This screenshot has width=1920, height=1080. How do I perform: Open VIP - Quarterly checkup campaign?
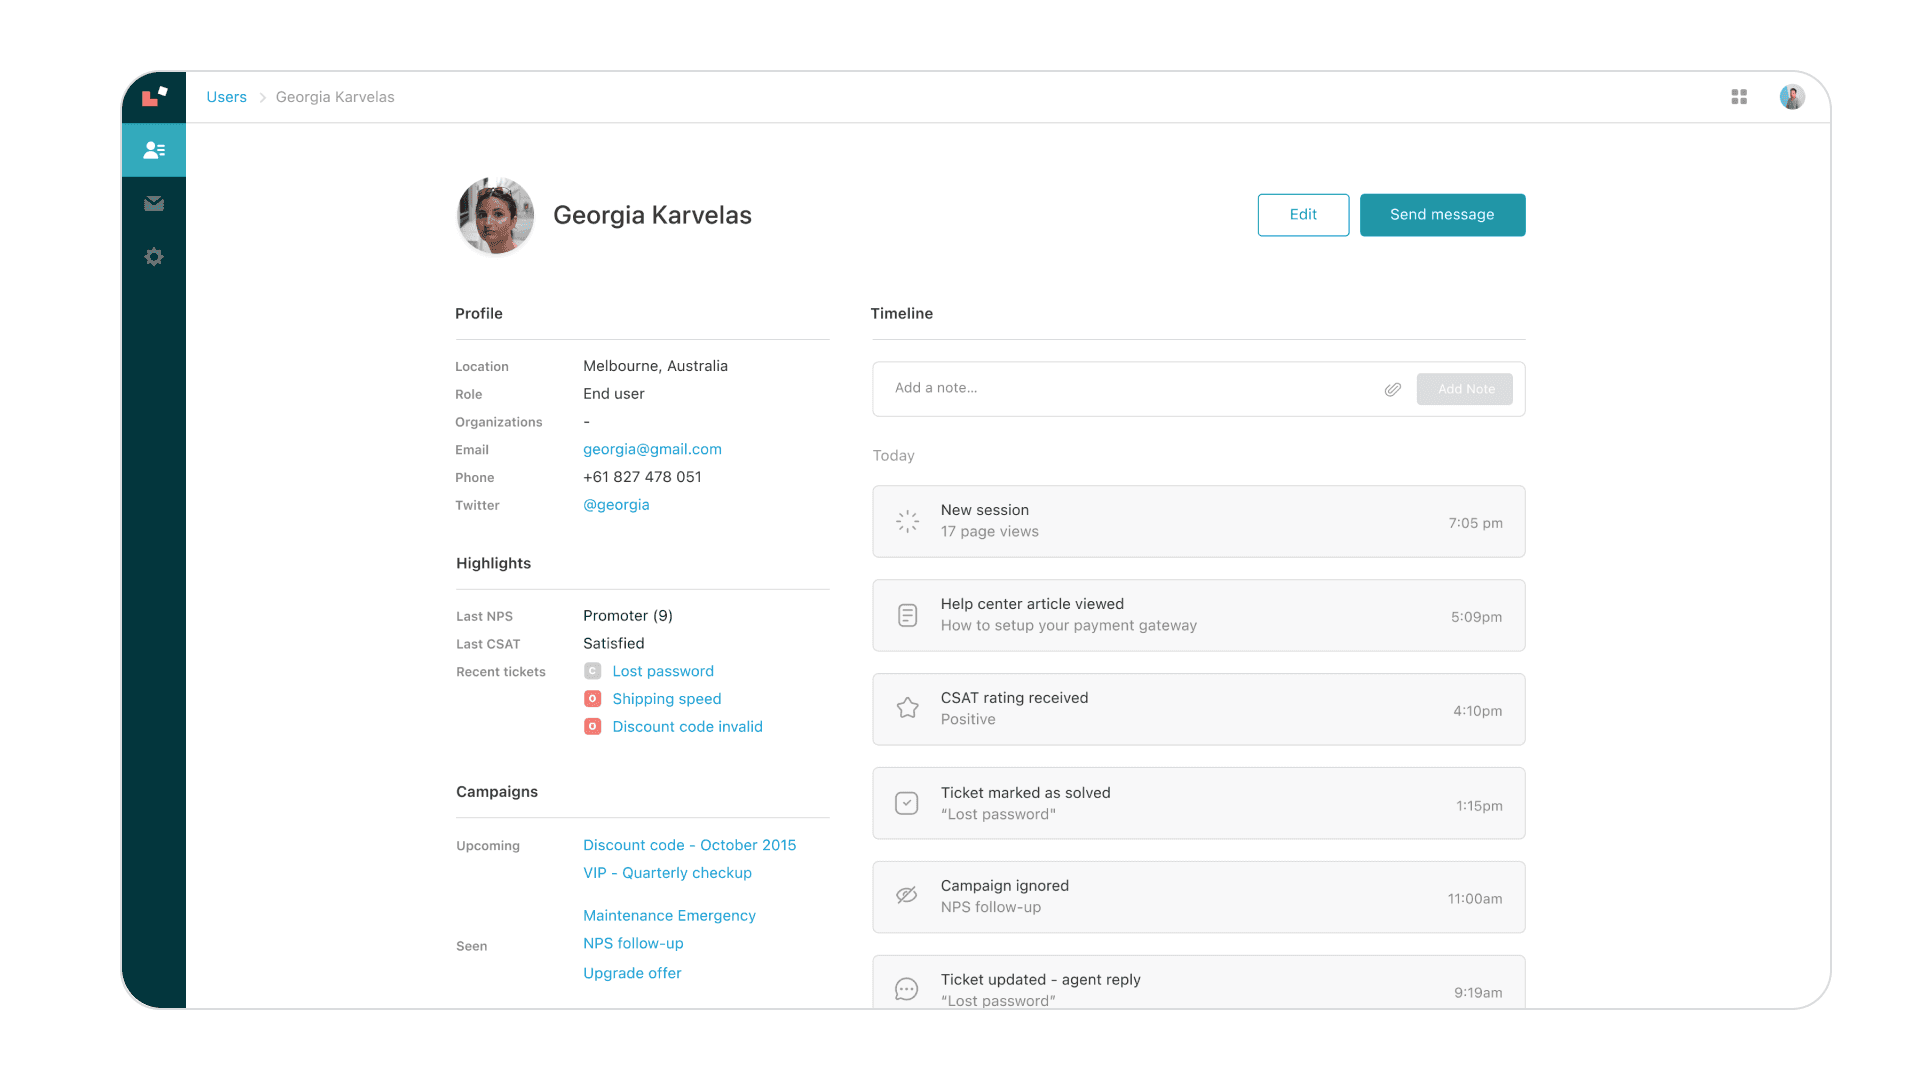(x=667, y=873)
